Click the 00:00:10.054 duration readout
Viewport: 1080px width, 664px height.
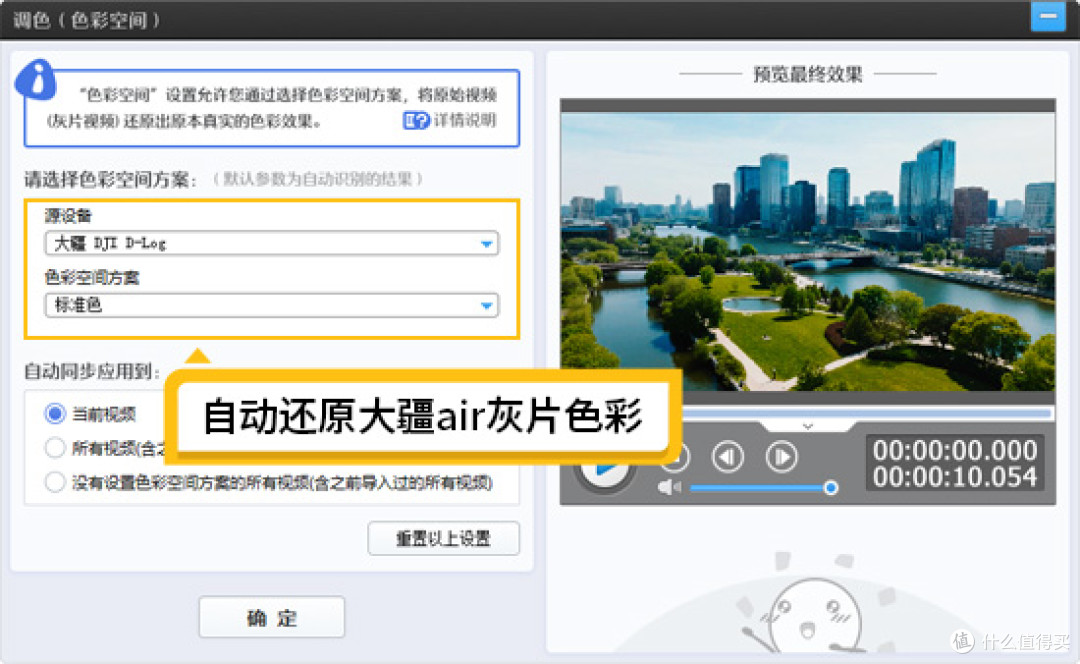(955, 477)
